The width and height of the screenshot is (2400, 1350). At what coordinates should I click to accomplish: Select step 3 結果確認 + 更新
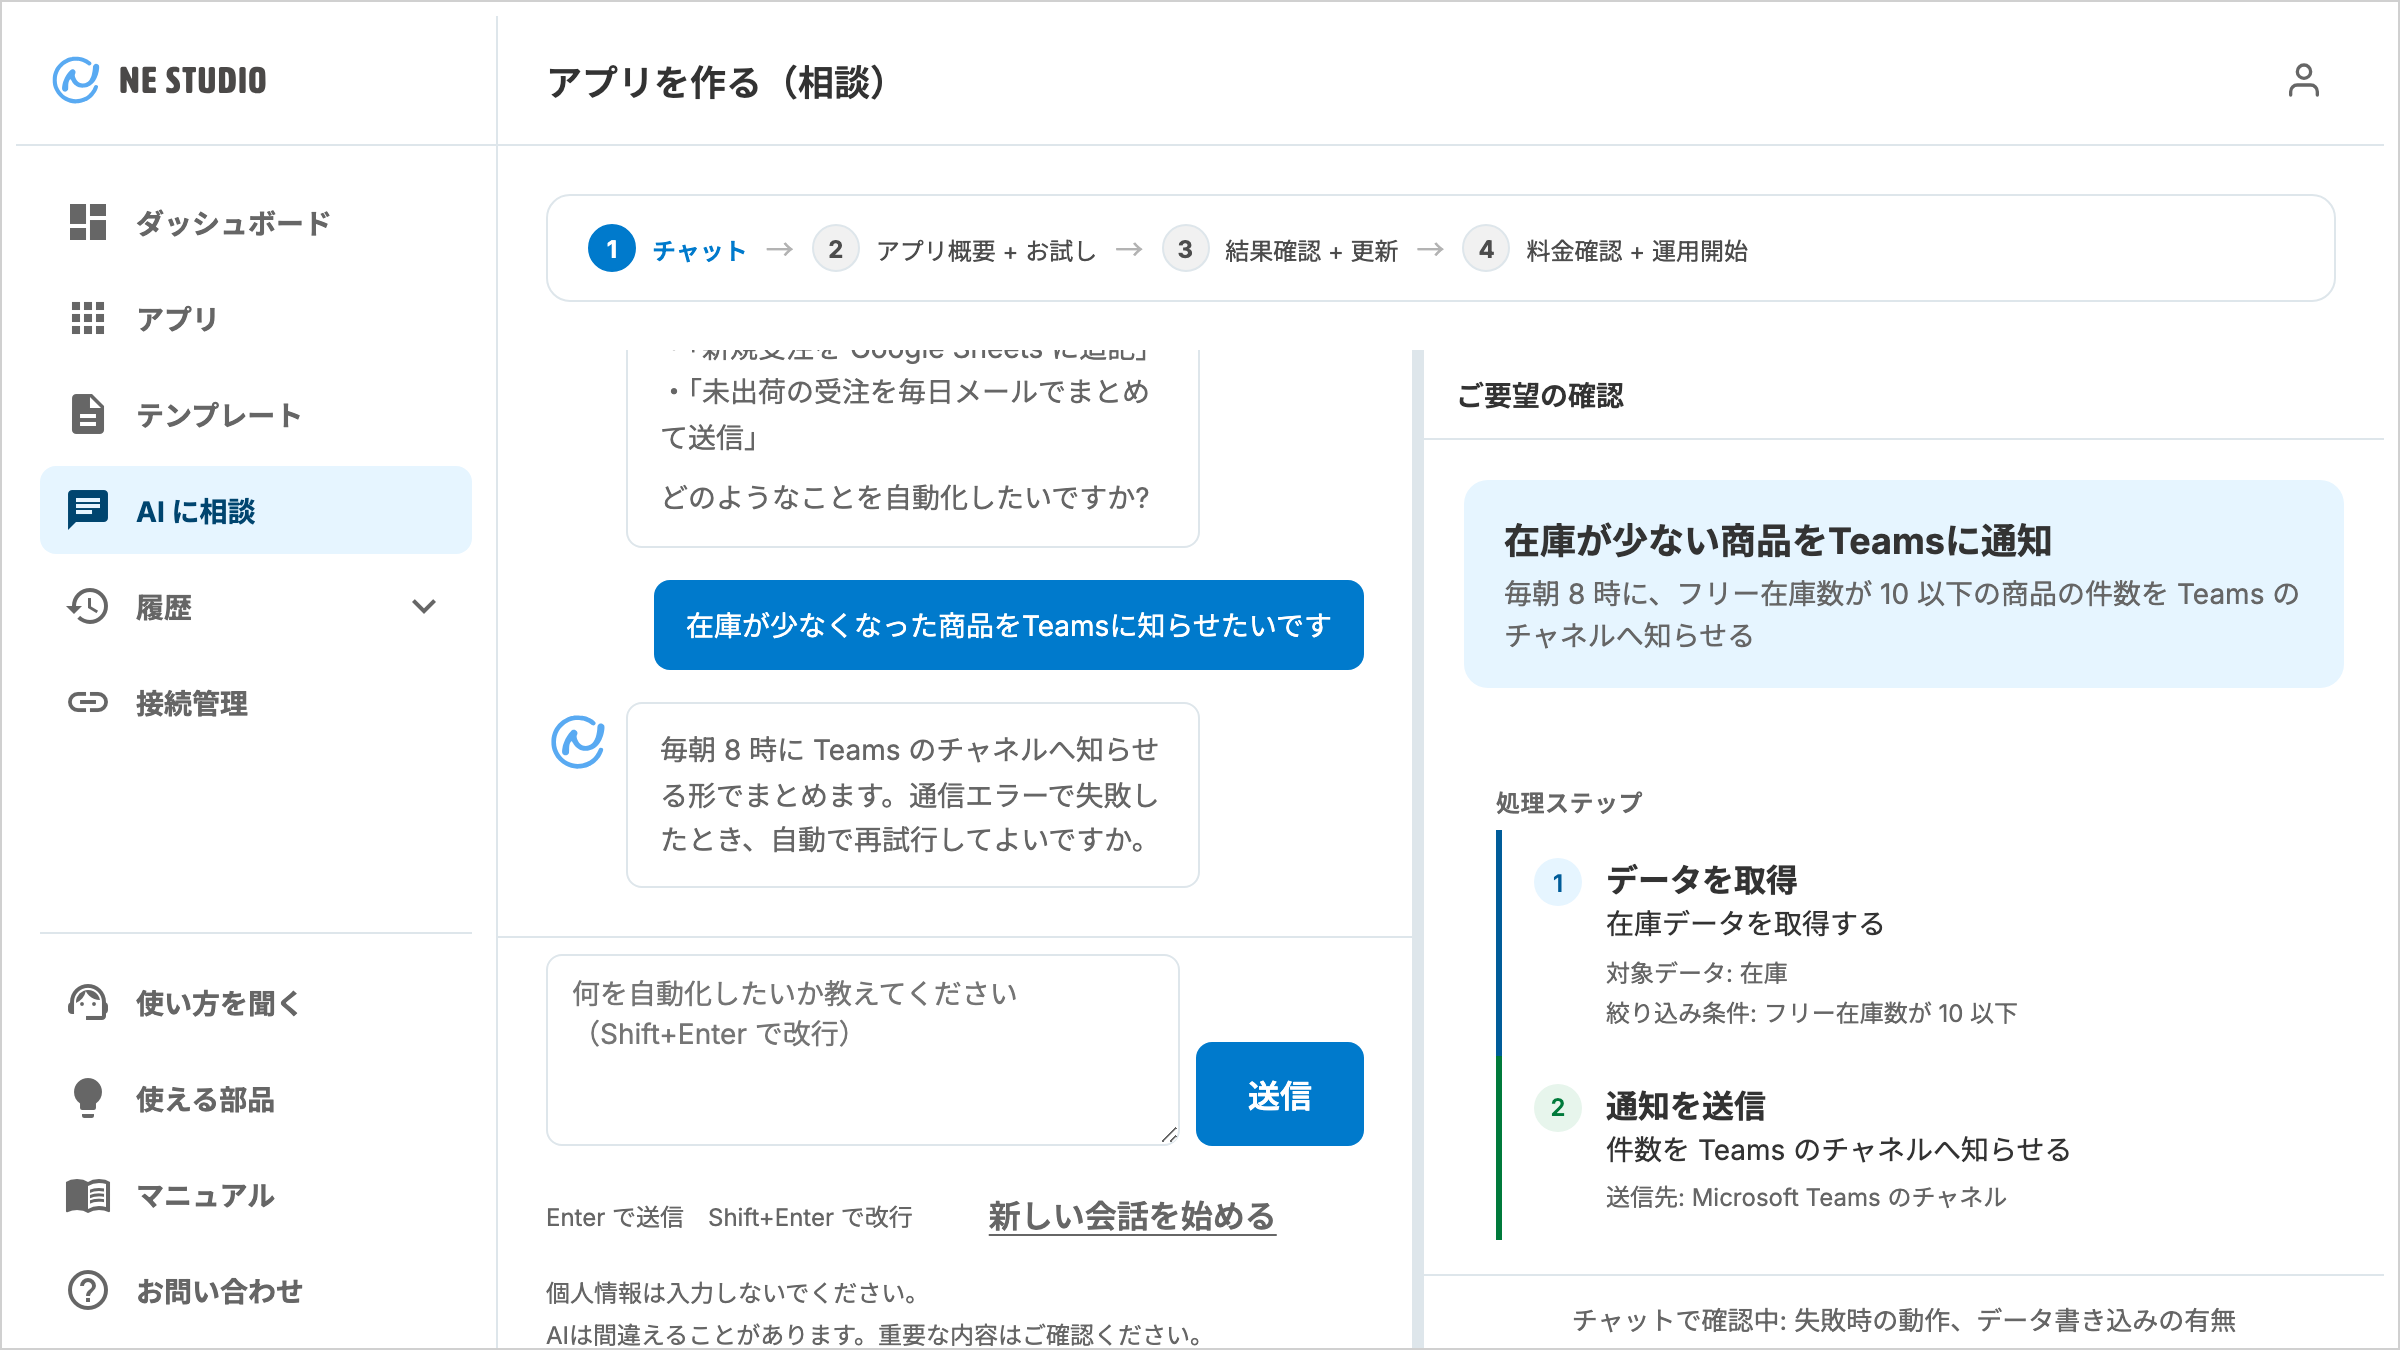(1280, 249)
